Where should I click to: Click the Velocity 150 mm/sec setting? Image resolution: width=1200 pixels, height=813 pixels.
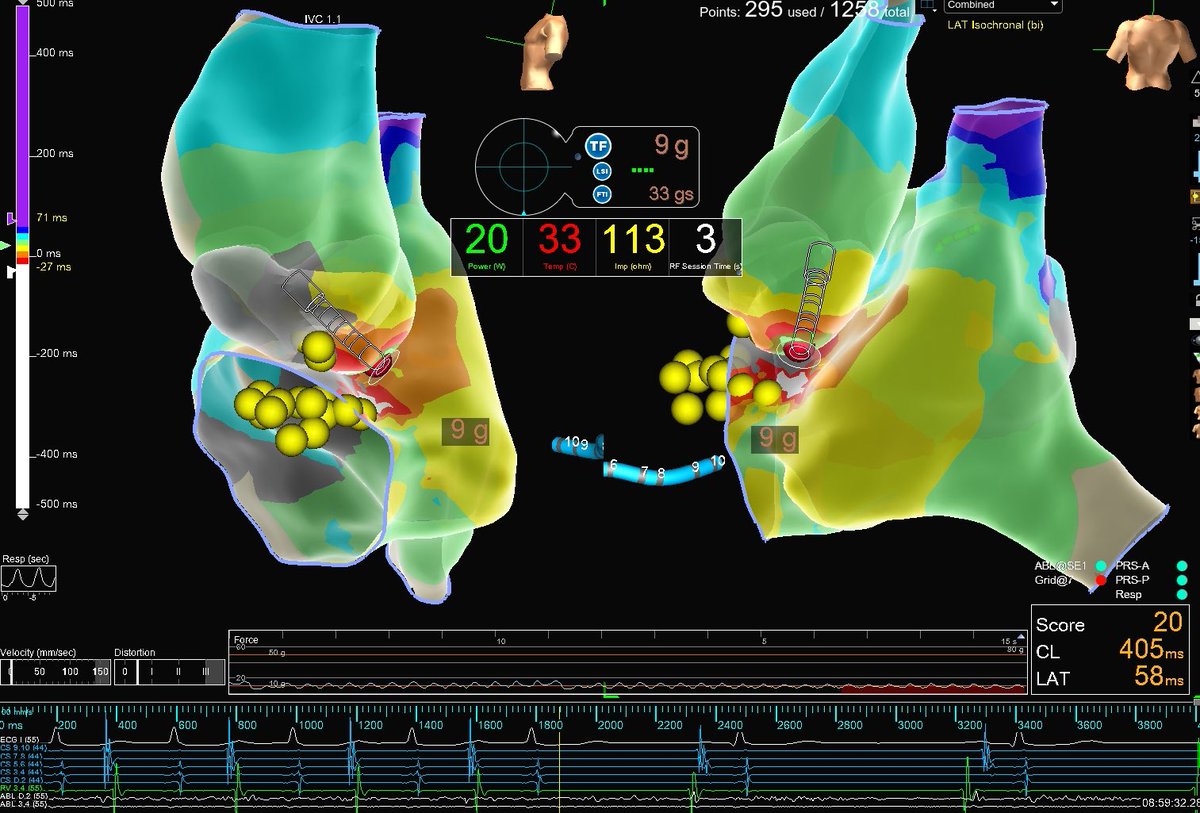(x=103, y=672)
